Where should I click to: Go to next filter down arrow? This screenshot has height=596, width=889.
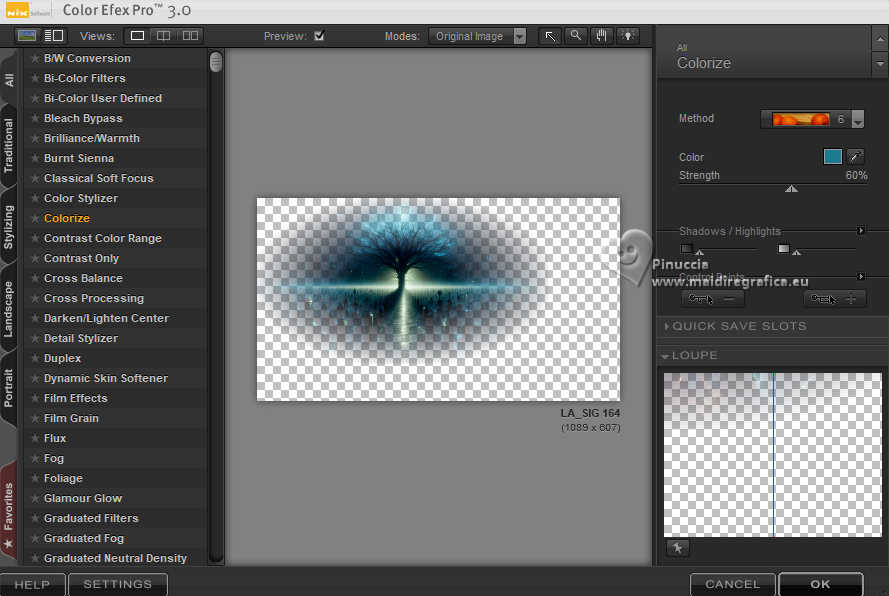pyautogui.click(x=880, y=65)
